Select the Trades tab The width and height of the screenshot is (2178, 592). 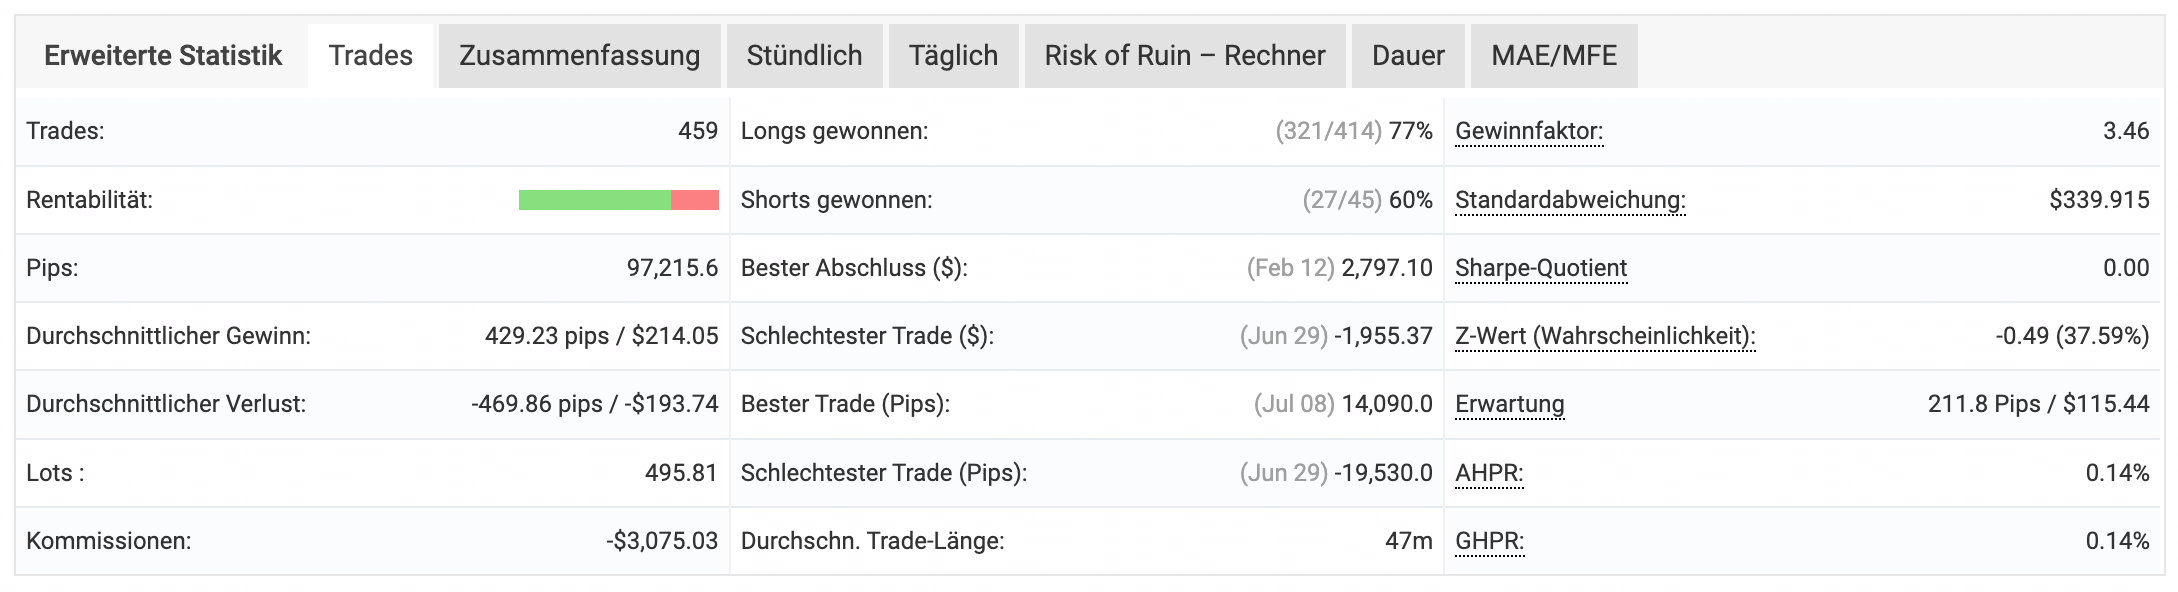[x=371, y=56]
